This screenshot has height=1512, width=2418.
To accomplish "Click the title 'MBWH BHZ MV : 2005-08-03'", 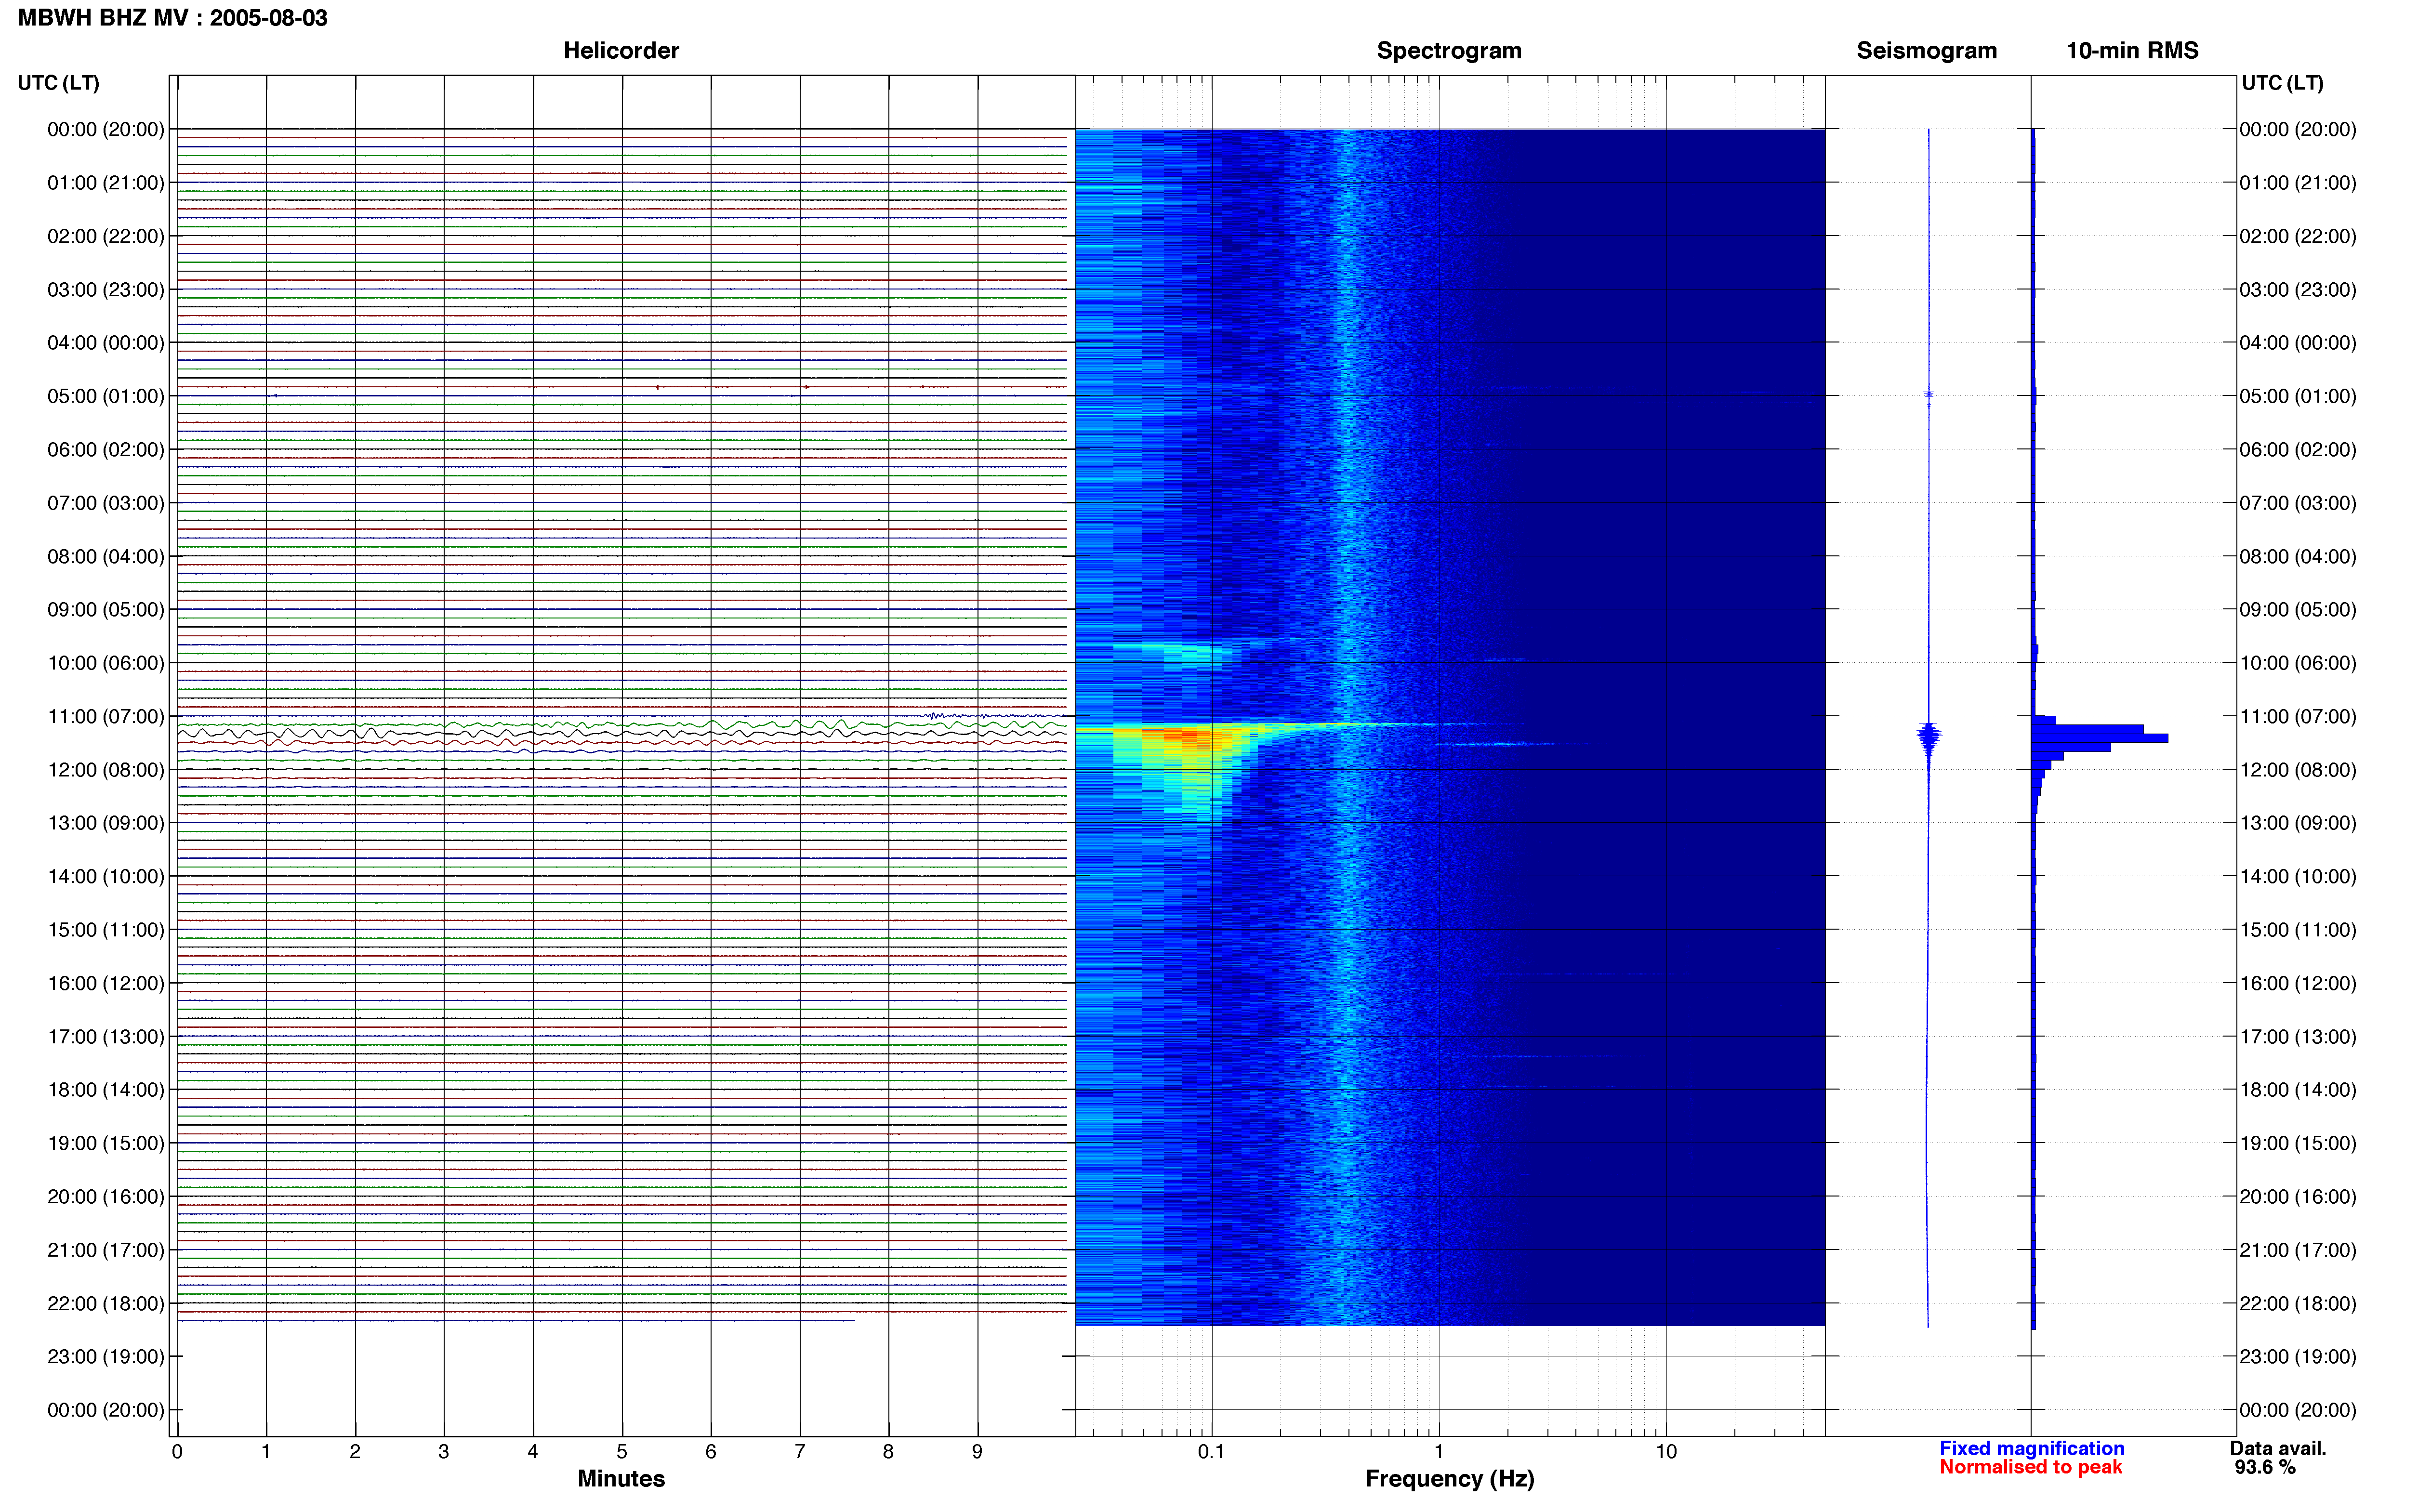I will tap(173, 18).
